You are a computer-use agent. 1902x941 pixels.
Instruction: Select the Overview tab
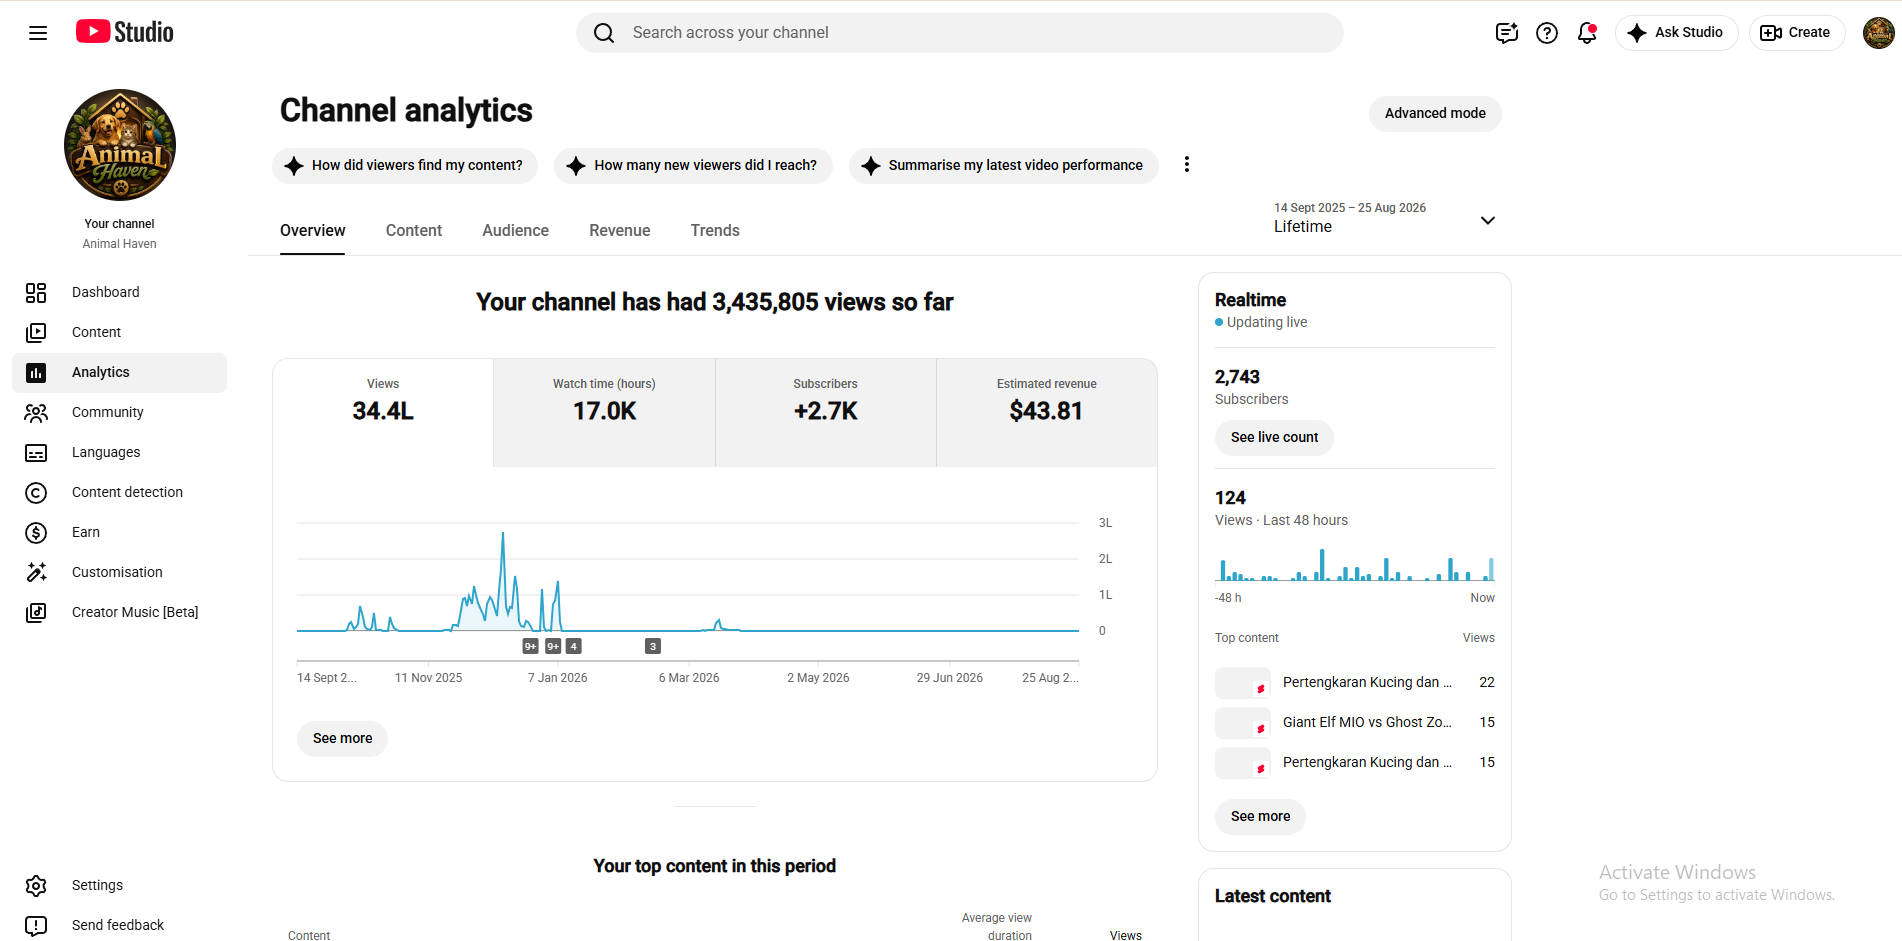click(x=313, y=231)
